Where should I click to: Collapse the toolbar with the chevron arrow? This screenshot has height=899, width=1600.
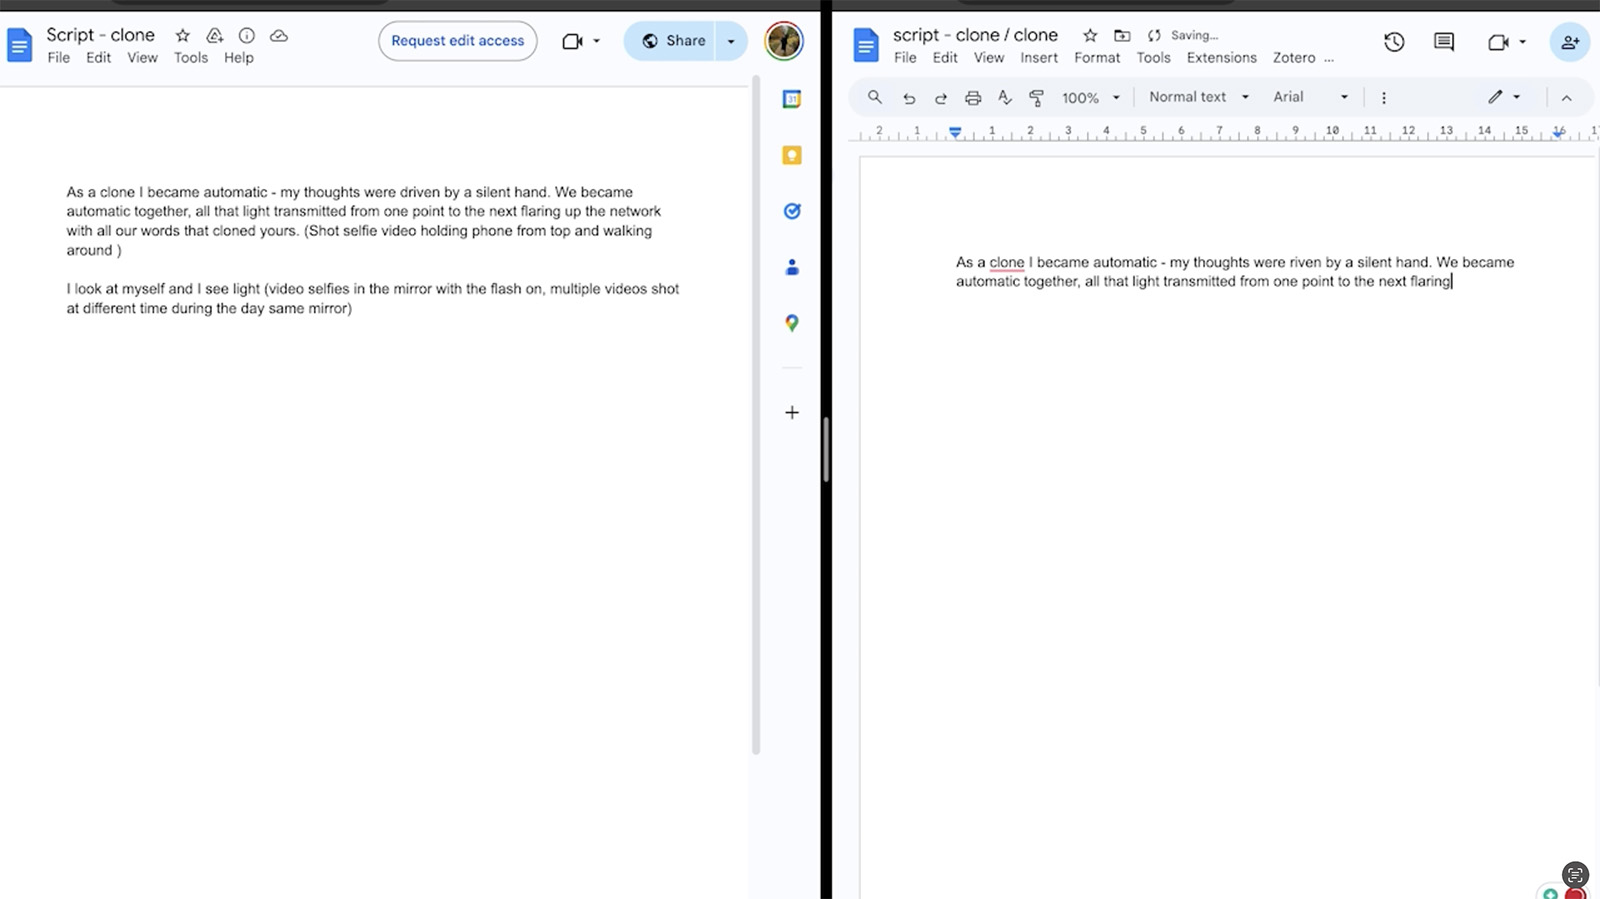(x=1566, y=98)
